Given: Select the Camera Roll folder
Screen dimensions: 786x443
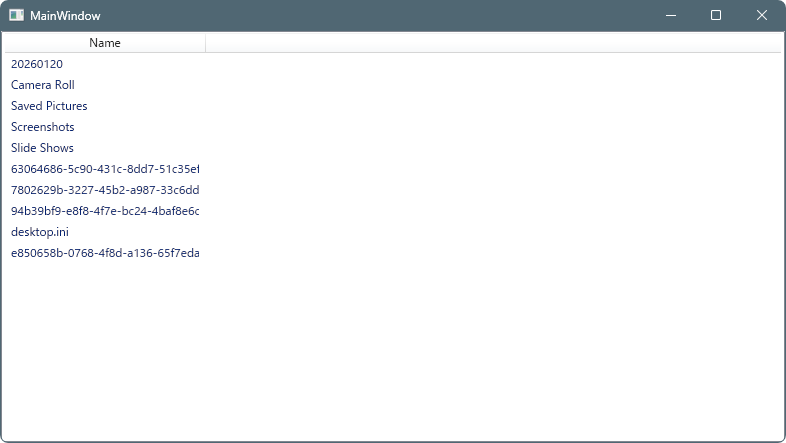Looking at the screenshot, I should [x=43, y=85].
